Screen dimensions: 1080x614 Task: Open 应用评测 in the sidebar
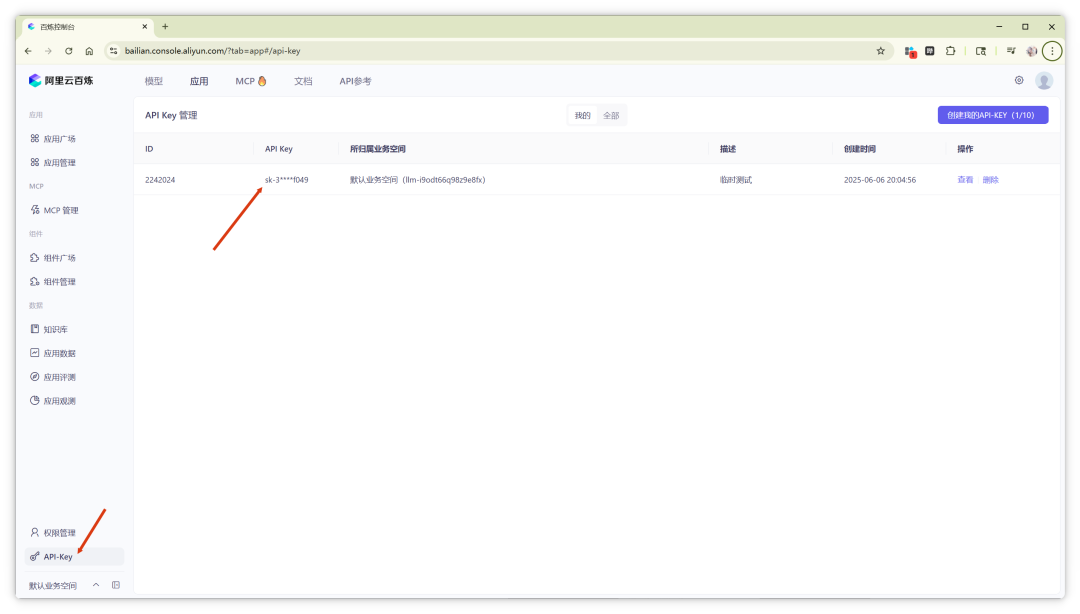click(53, 377)
